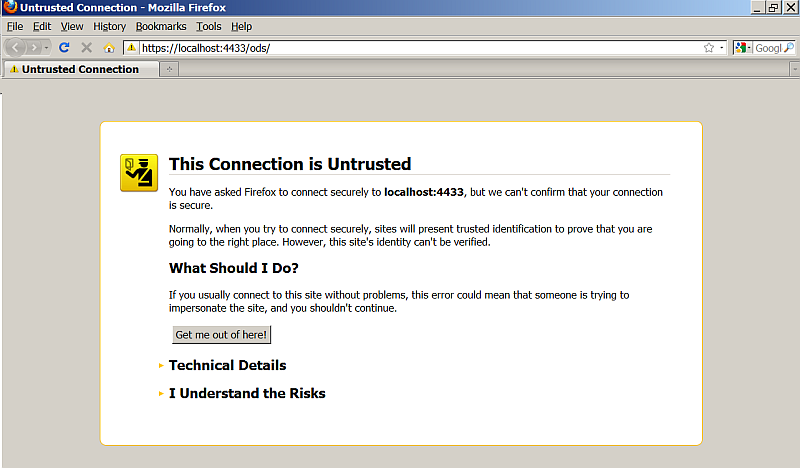This screenshot has height=468, width=800.
Task: Reload the current page
Action: (64, 47)
